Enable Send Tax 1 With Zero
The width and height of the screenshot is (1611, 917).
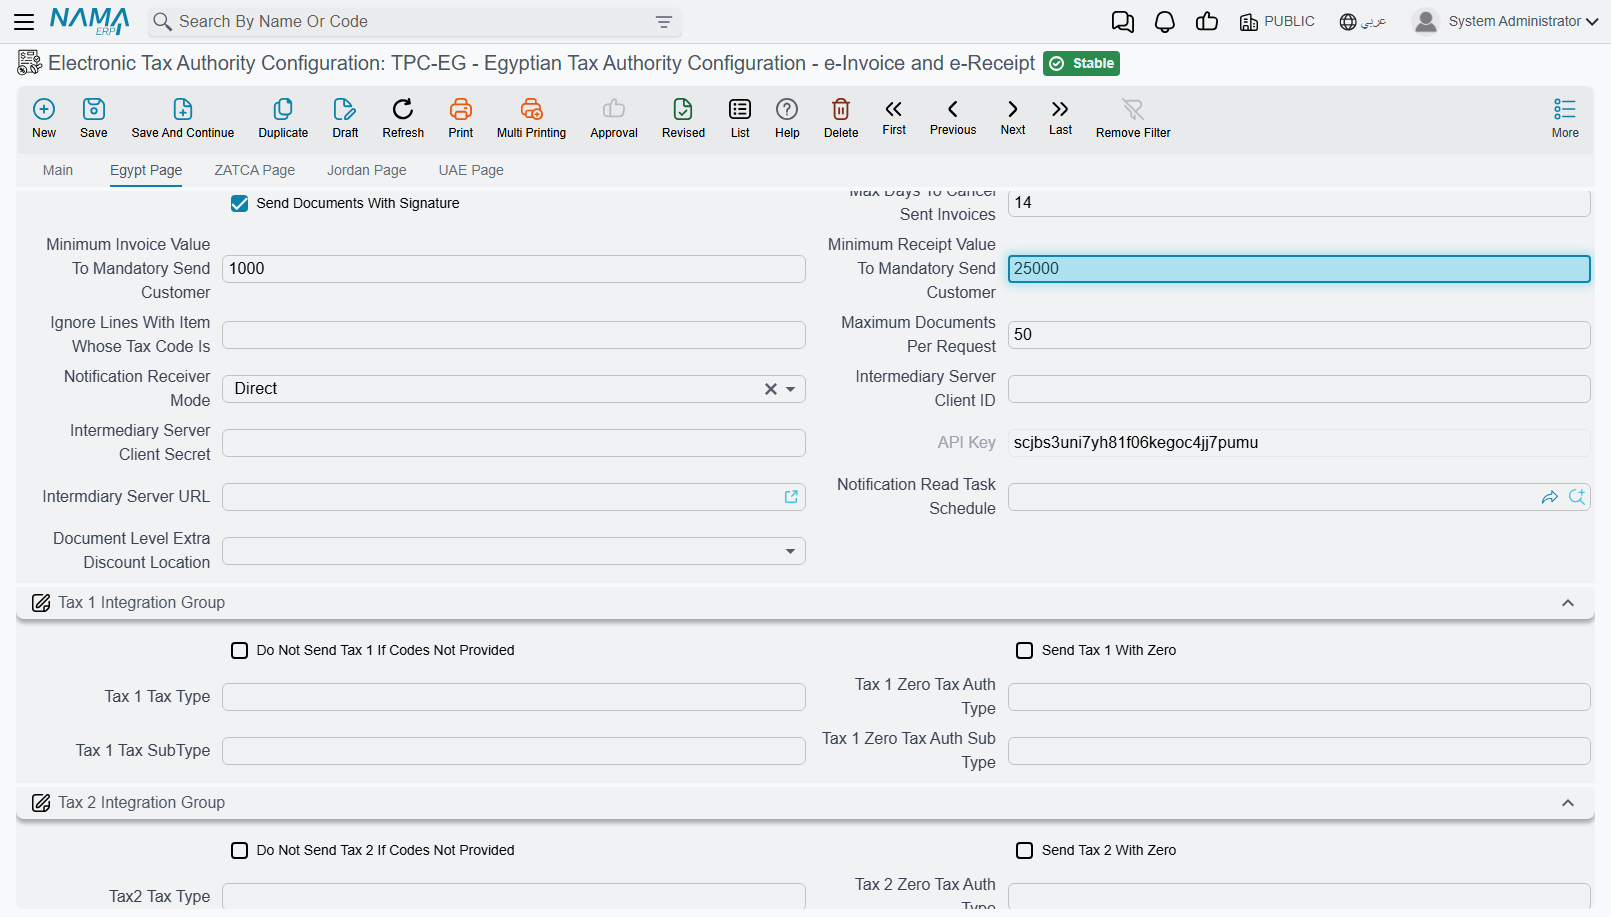pyautogui.click(x=1025, y=651)
